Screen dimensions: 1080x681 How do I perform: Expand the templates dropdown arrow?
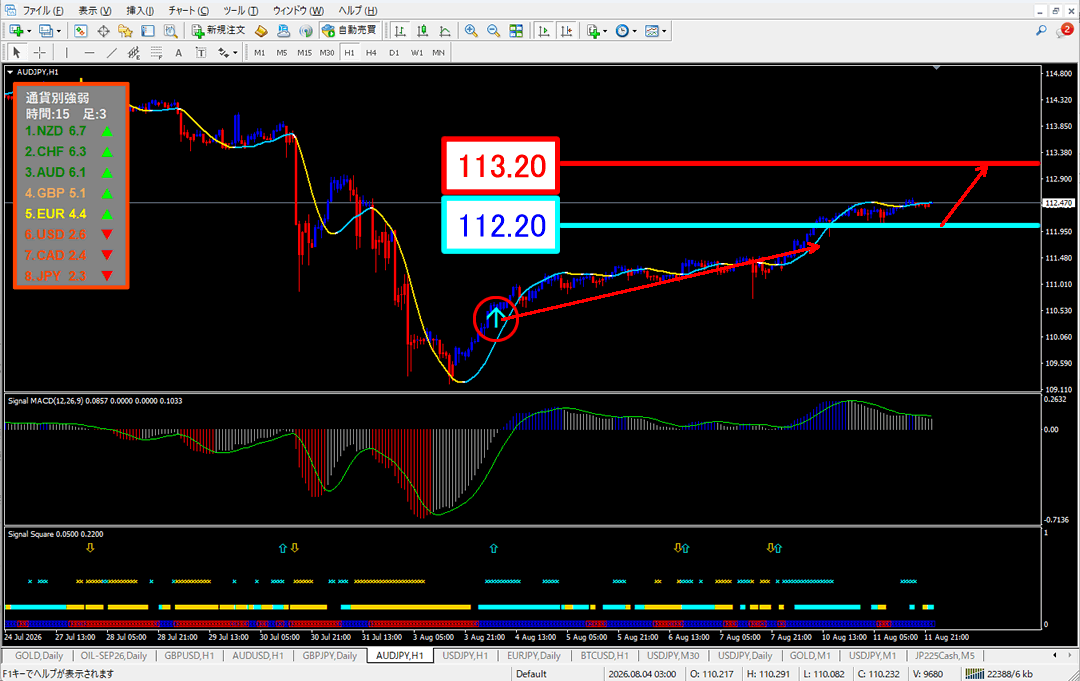click(664, 31)
